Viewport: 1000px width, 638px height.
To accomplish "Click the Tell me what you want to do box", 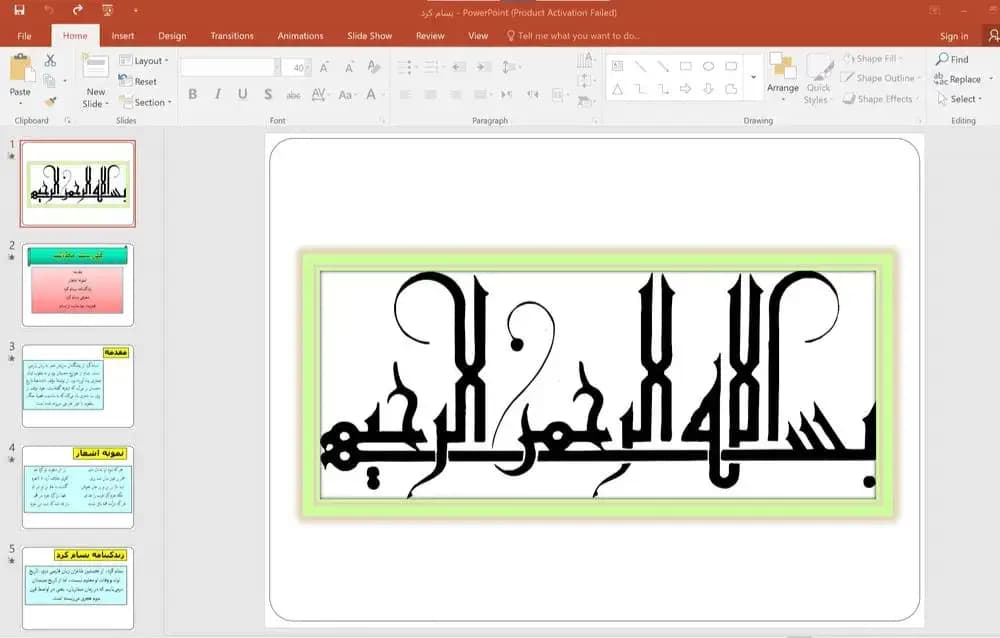I will click(x=574, y=36).
